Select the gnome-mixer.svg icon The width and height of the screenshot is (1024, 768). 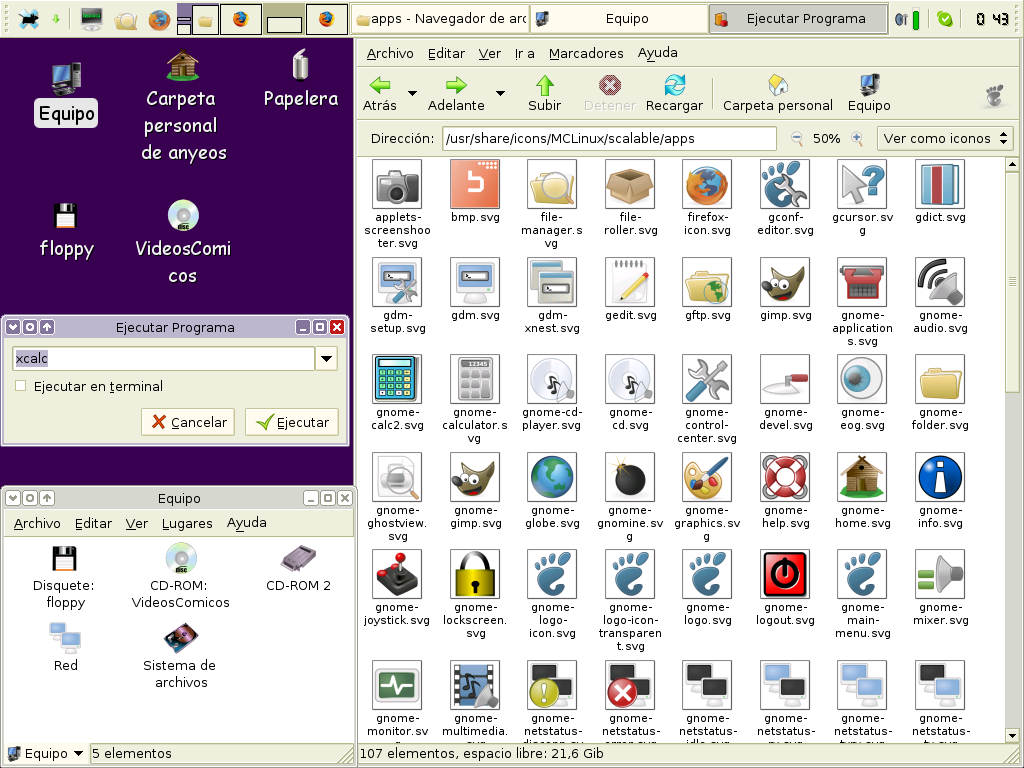[x=940, y=574]
